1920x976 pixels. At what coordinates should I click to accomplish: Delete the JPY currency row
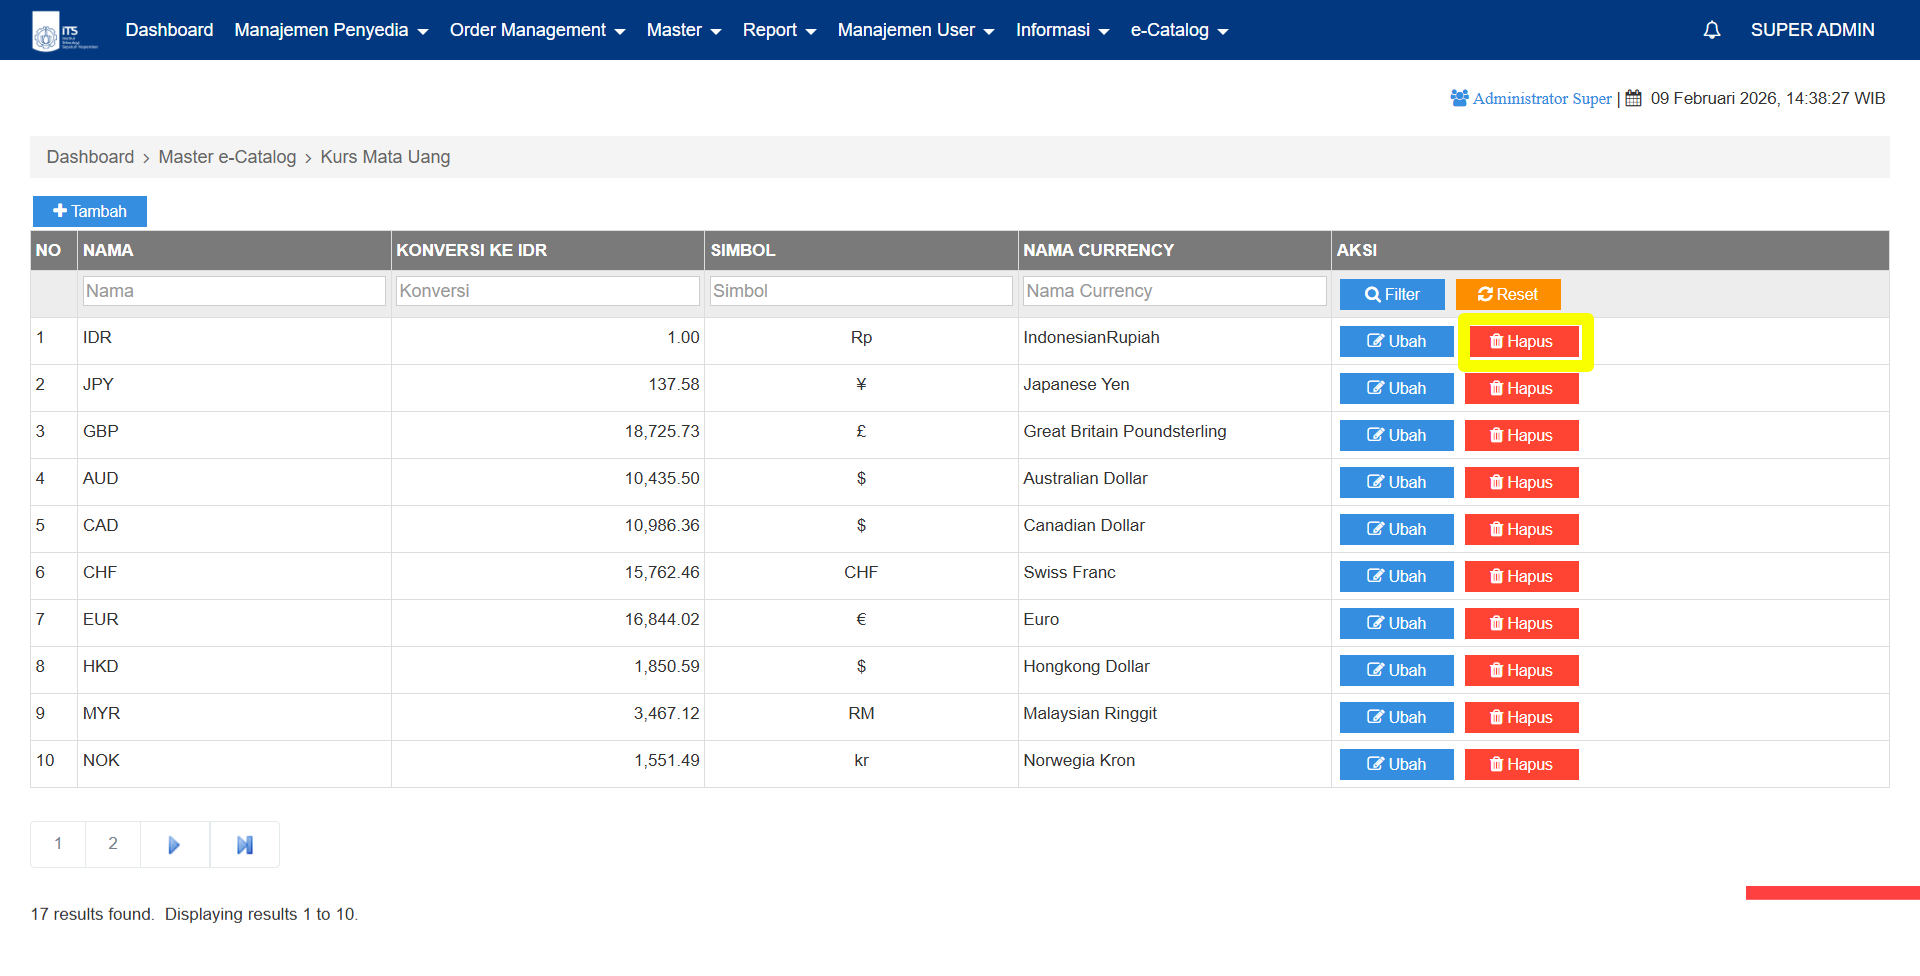click(x=1521, y=388)
